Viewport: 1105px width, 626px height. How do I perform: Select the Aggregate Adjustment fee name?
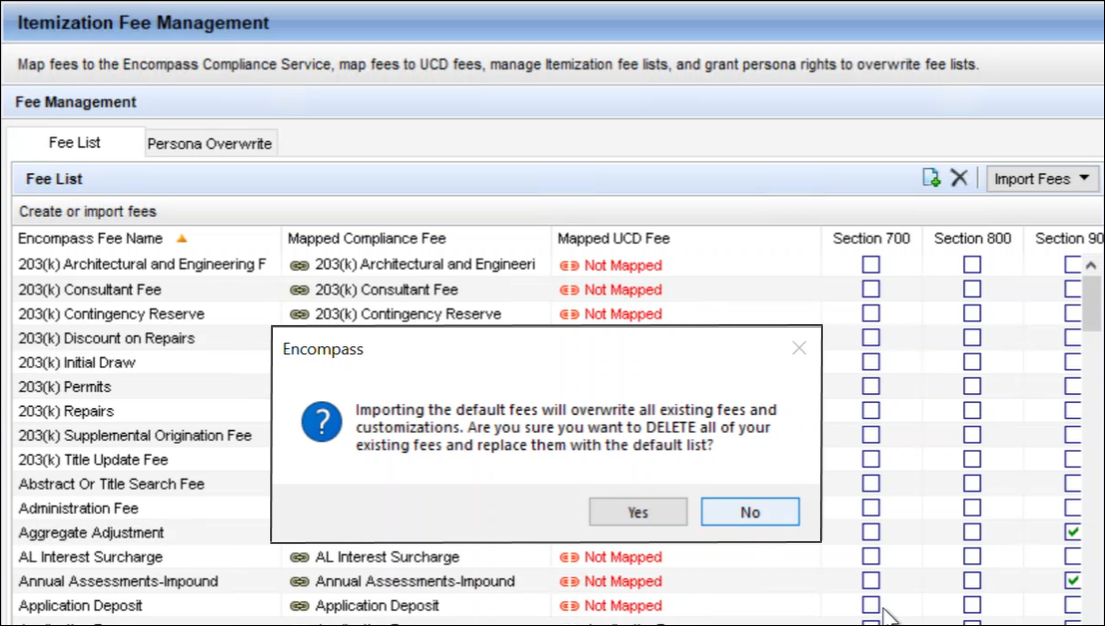91,533
